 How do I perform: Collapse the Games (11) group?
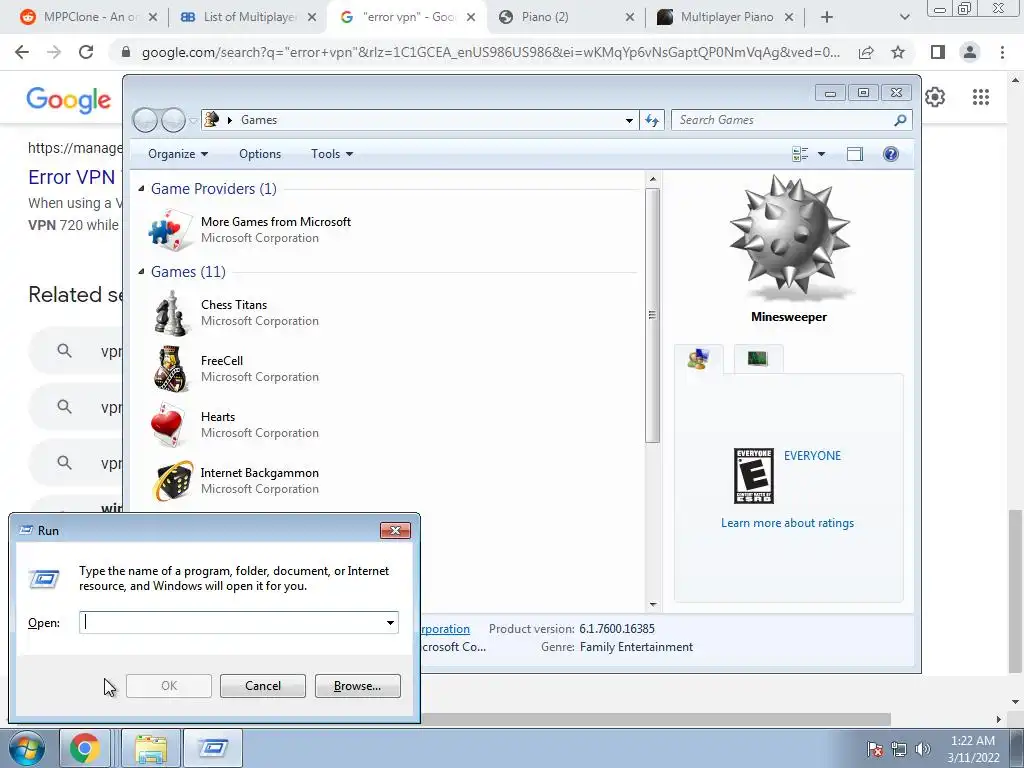141,272
